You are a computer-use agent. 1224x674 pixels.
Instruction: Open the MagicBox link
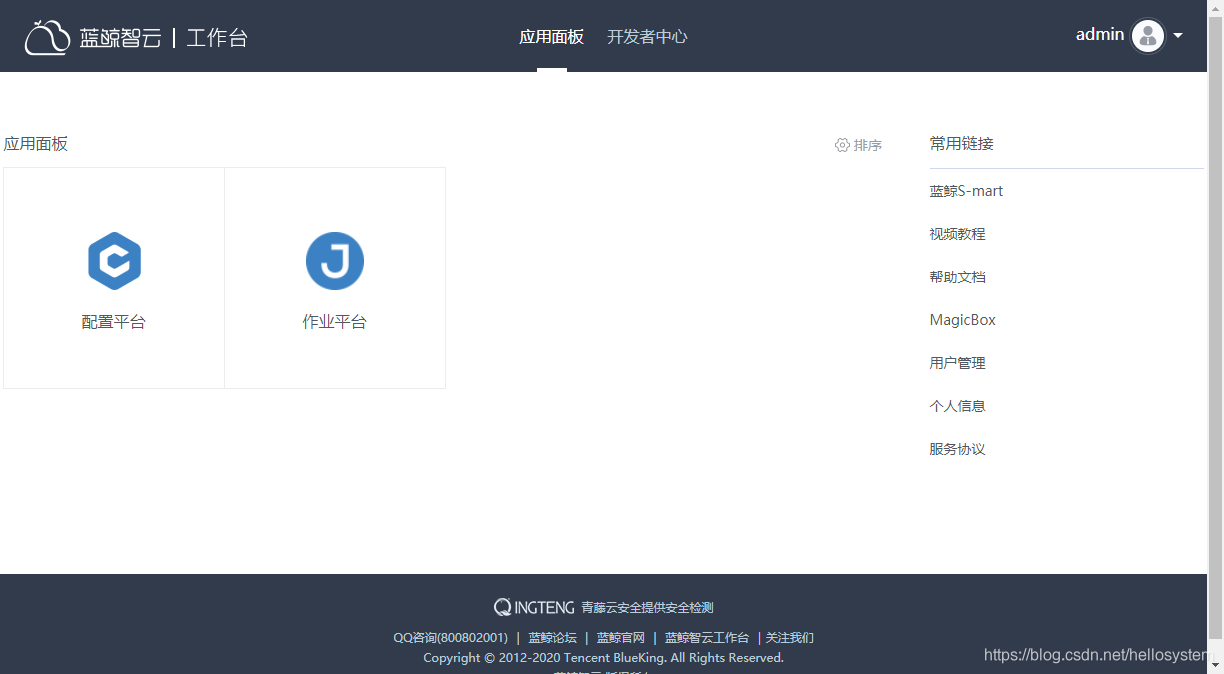(x=963, y=320)
